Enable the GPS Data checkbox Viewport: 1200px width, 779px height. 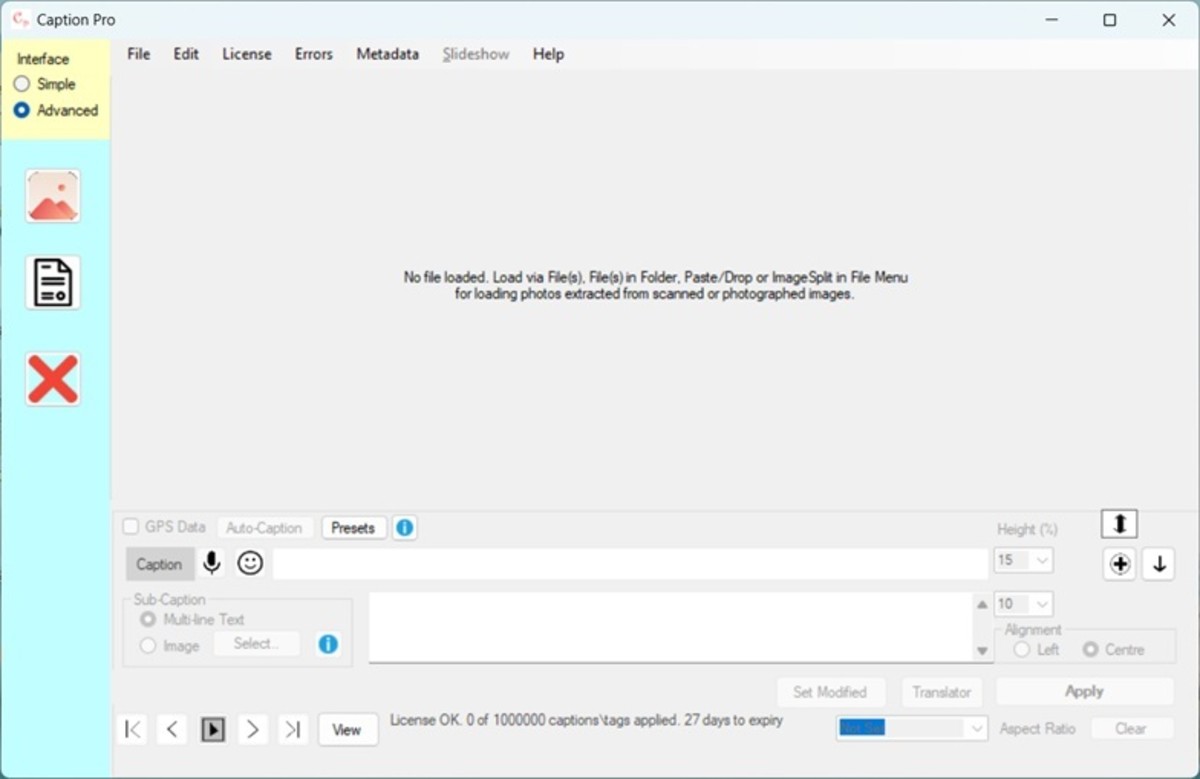click(128, 526)
